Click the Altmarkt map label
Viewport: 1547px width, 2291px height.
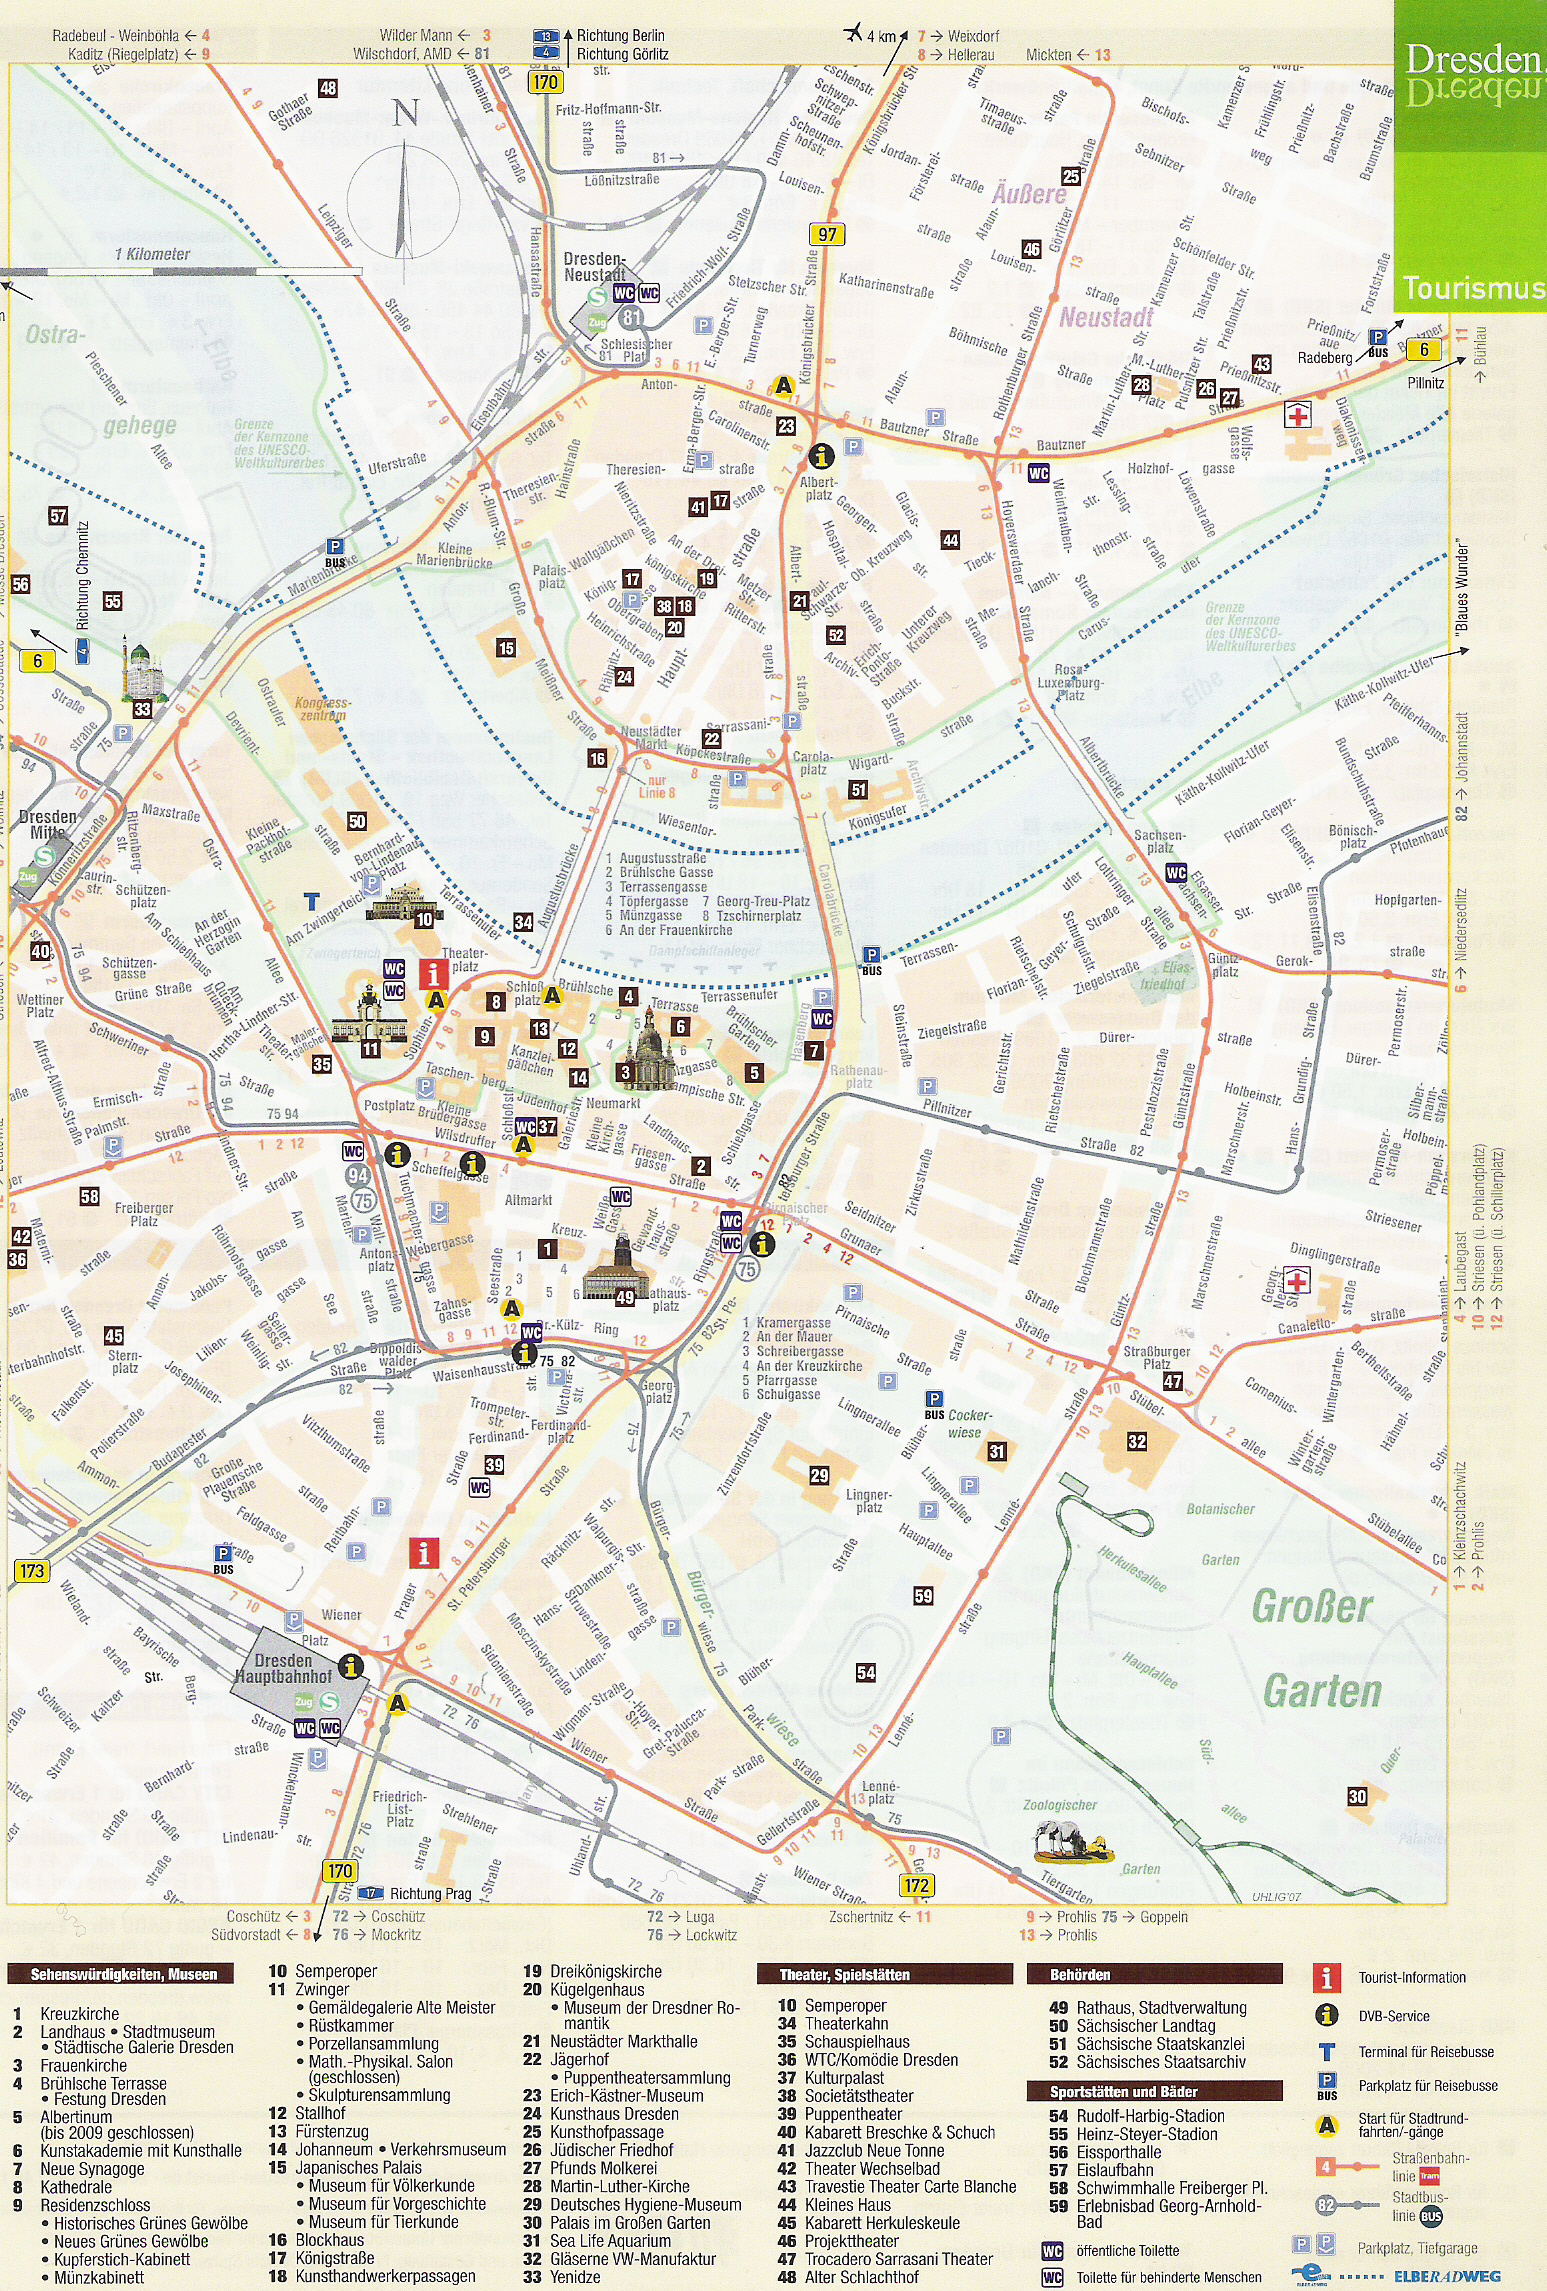(x=529, y=1200)
